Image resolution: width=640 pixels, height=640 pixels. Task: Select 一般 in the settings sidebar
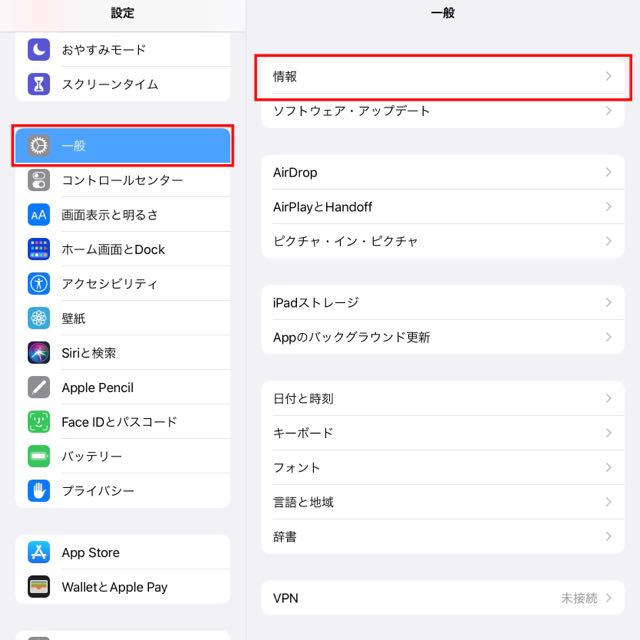click(x=123, y=146)
